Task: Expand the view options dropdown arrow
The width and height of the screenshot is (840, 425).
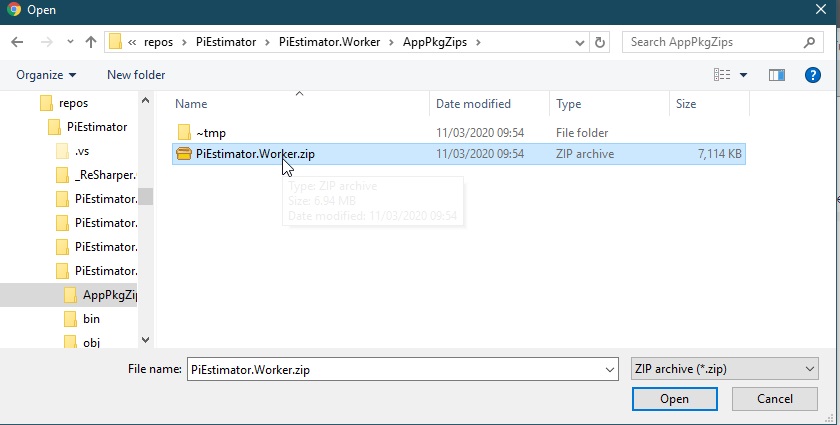Action: (x=744, y=75)
